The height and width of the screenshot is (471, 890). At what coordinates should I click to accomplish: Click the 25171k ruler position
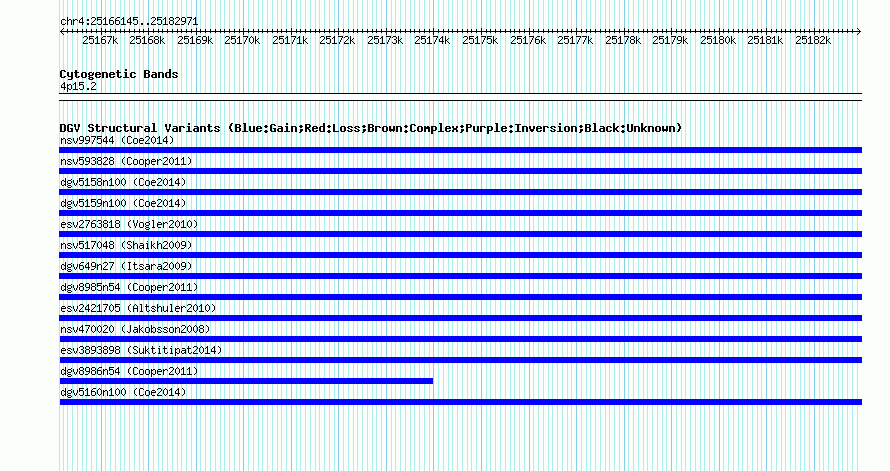click(x=290, y=40)
